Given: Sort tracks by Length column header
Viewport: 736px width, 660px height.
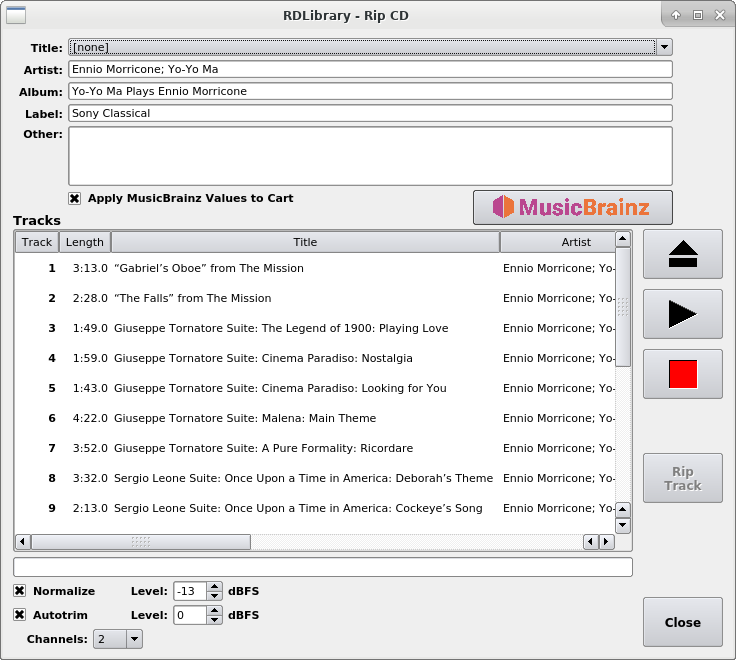Looking at the screenshot, I should (x=85, y=242).
